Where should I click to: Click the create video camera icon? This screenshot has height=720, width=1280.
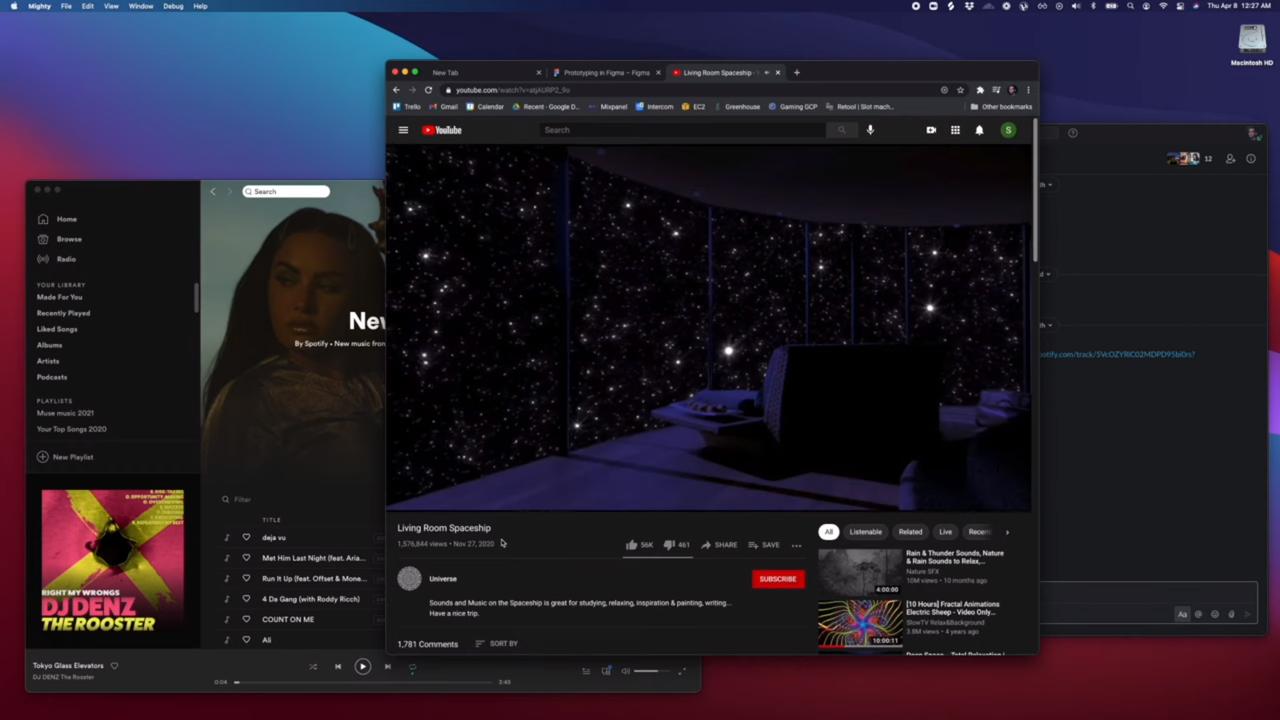pyautogui.click(x=931, y=130)
